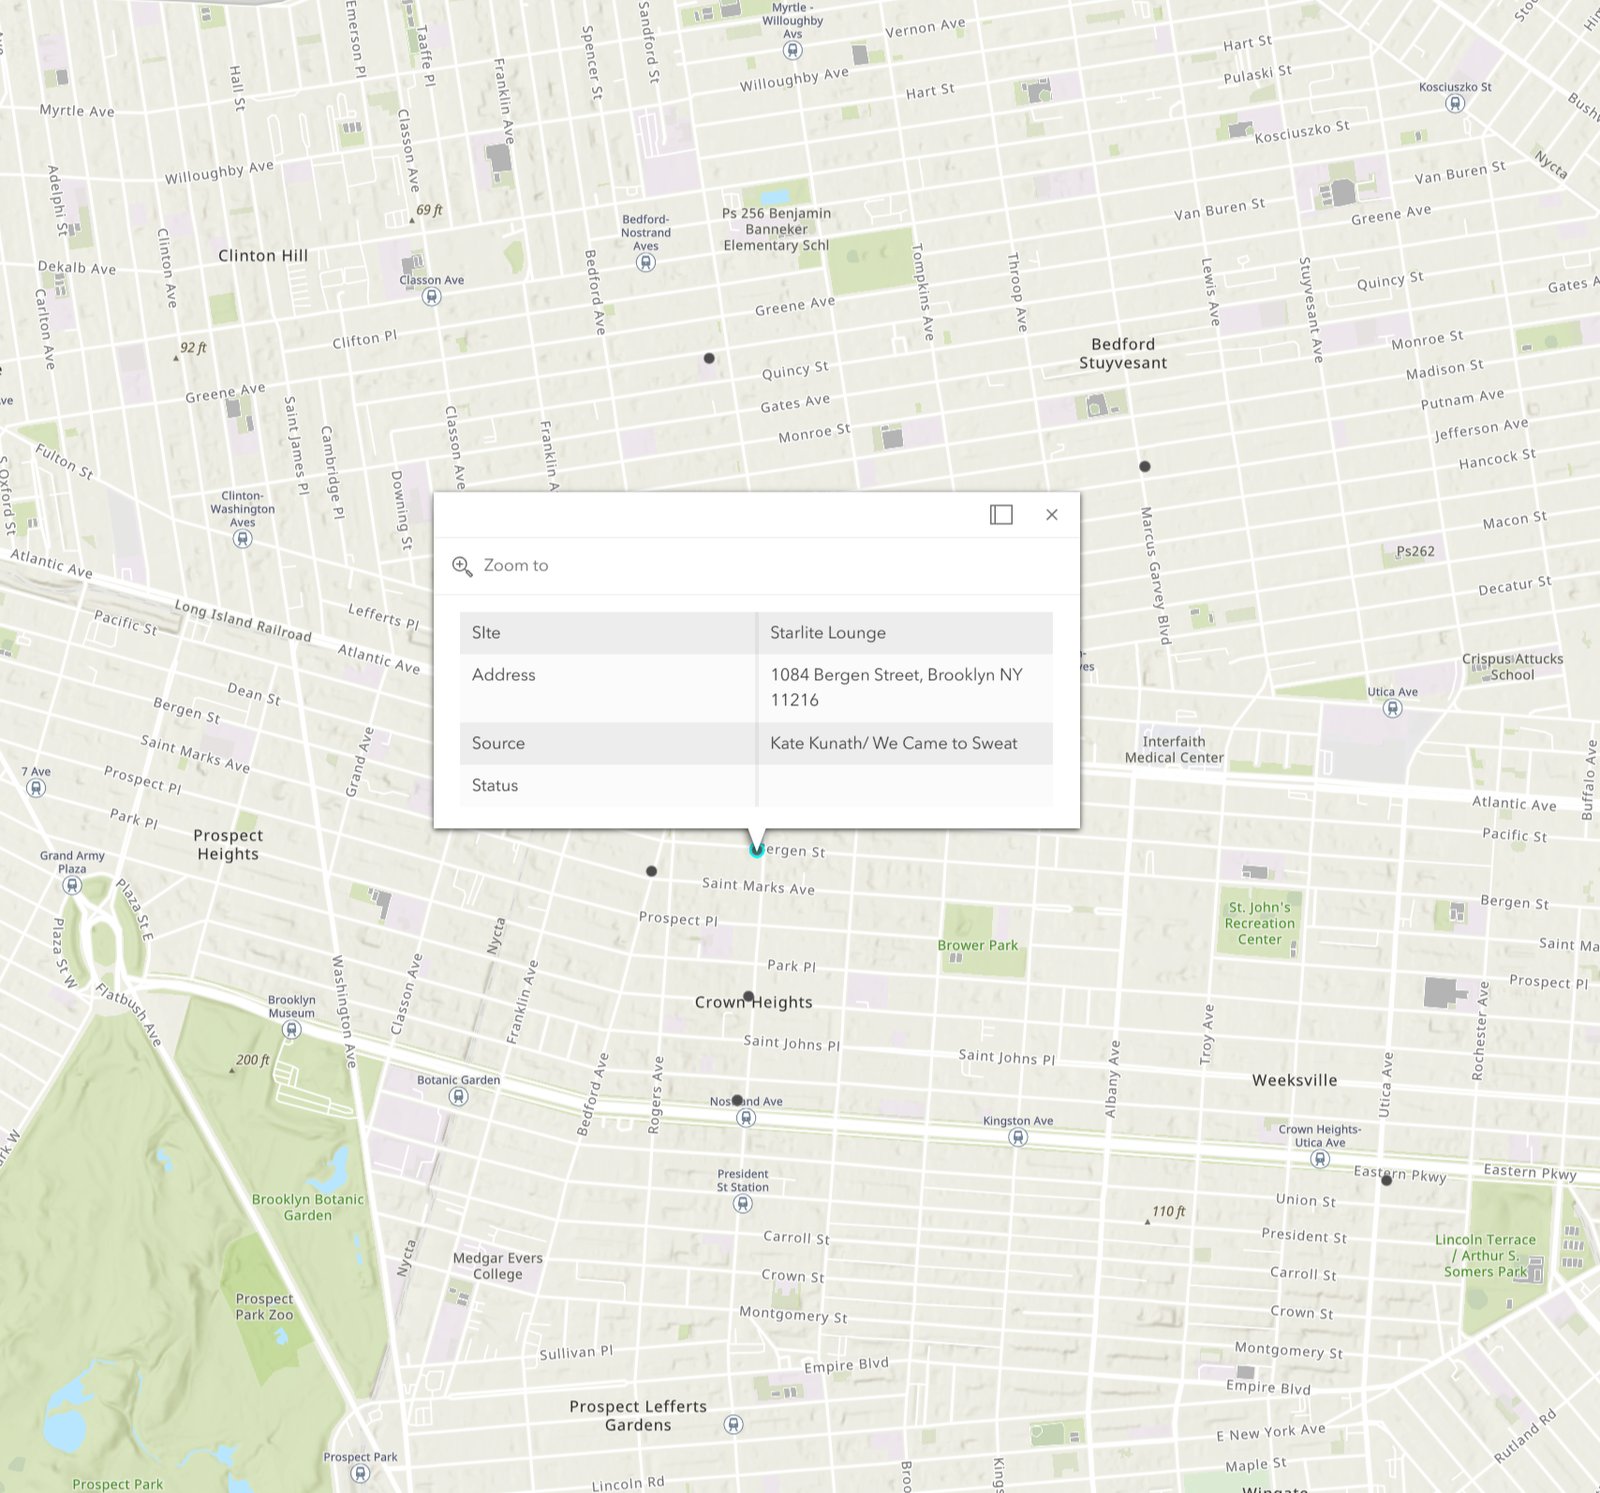Click the Clinton-Washington Aves subway icon
The height and width of the screenshot is (1493, 1600).
[242, 539]
